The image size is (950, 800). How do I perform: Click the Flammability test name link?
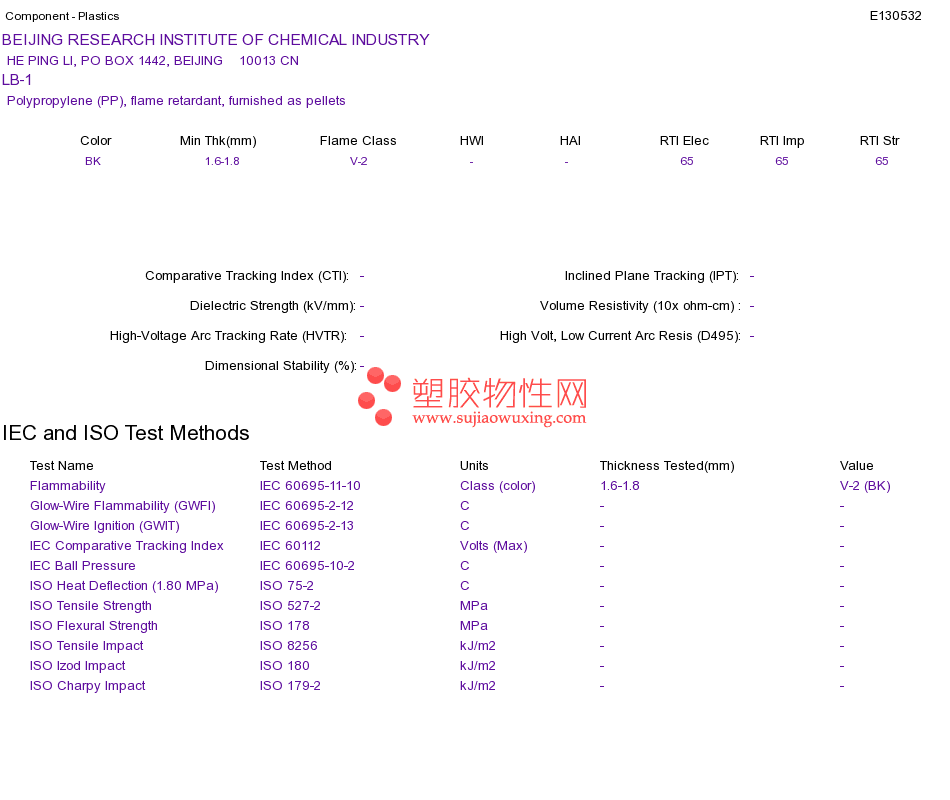pos(67,486)
